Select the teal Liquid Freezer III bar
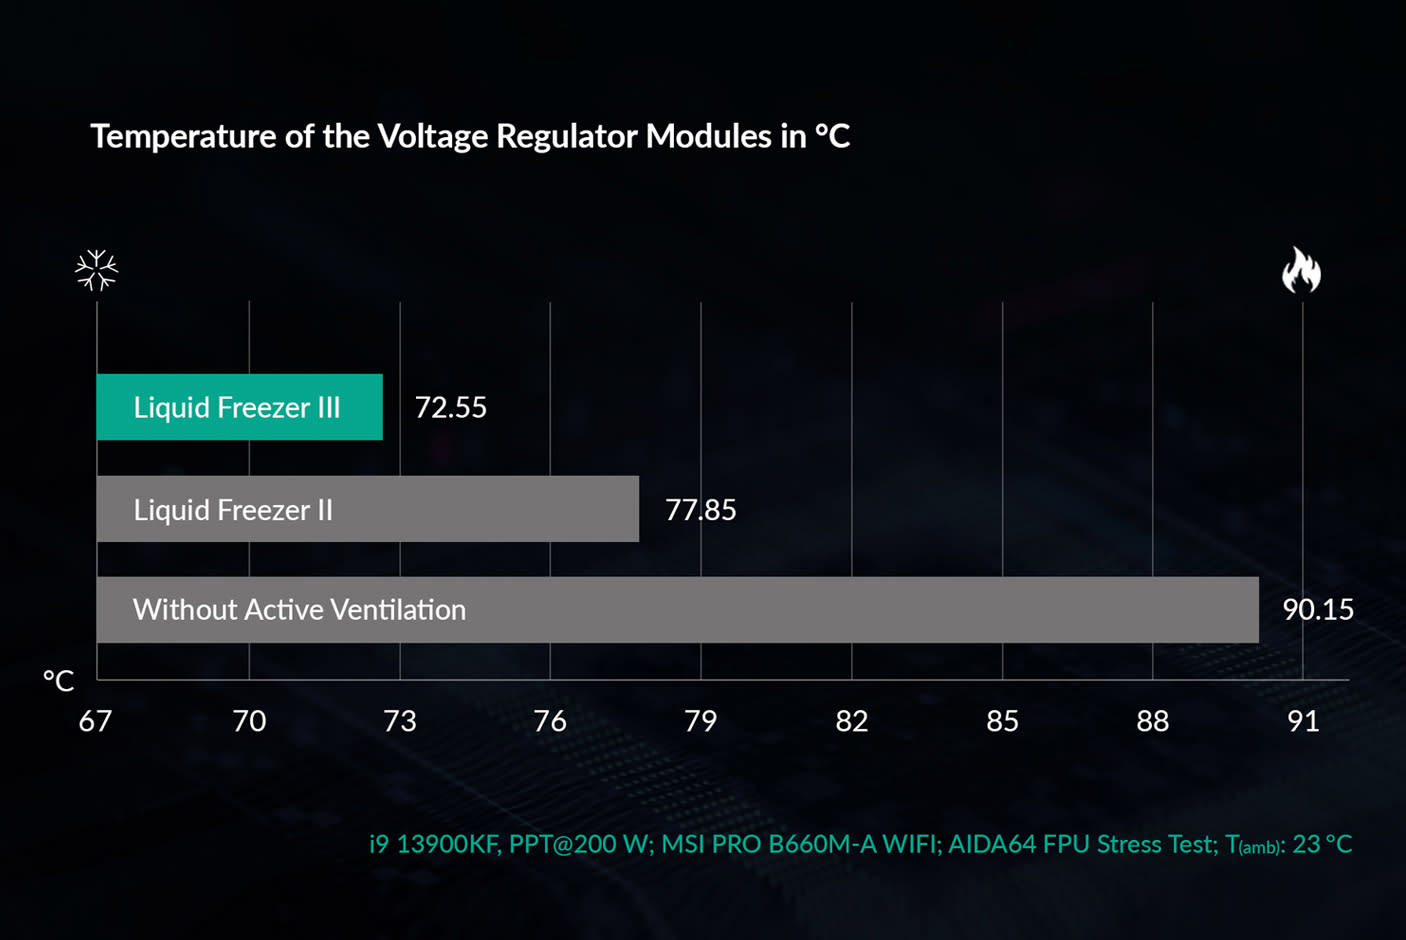 coord(239,407)
